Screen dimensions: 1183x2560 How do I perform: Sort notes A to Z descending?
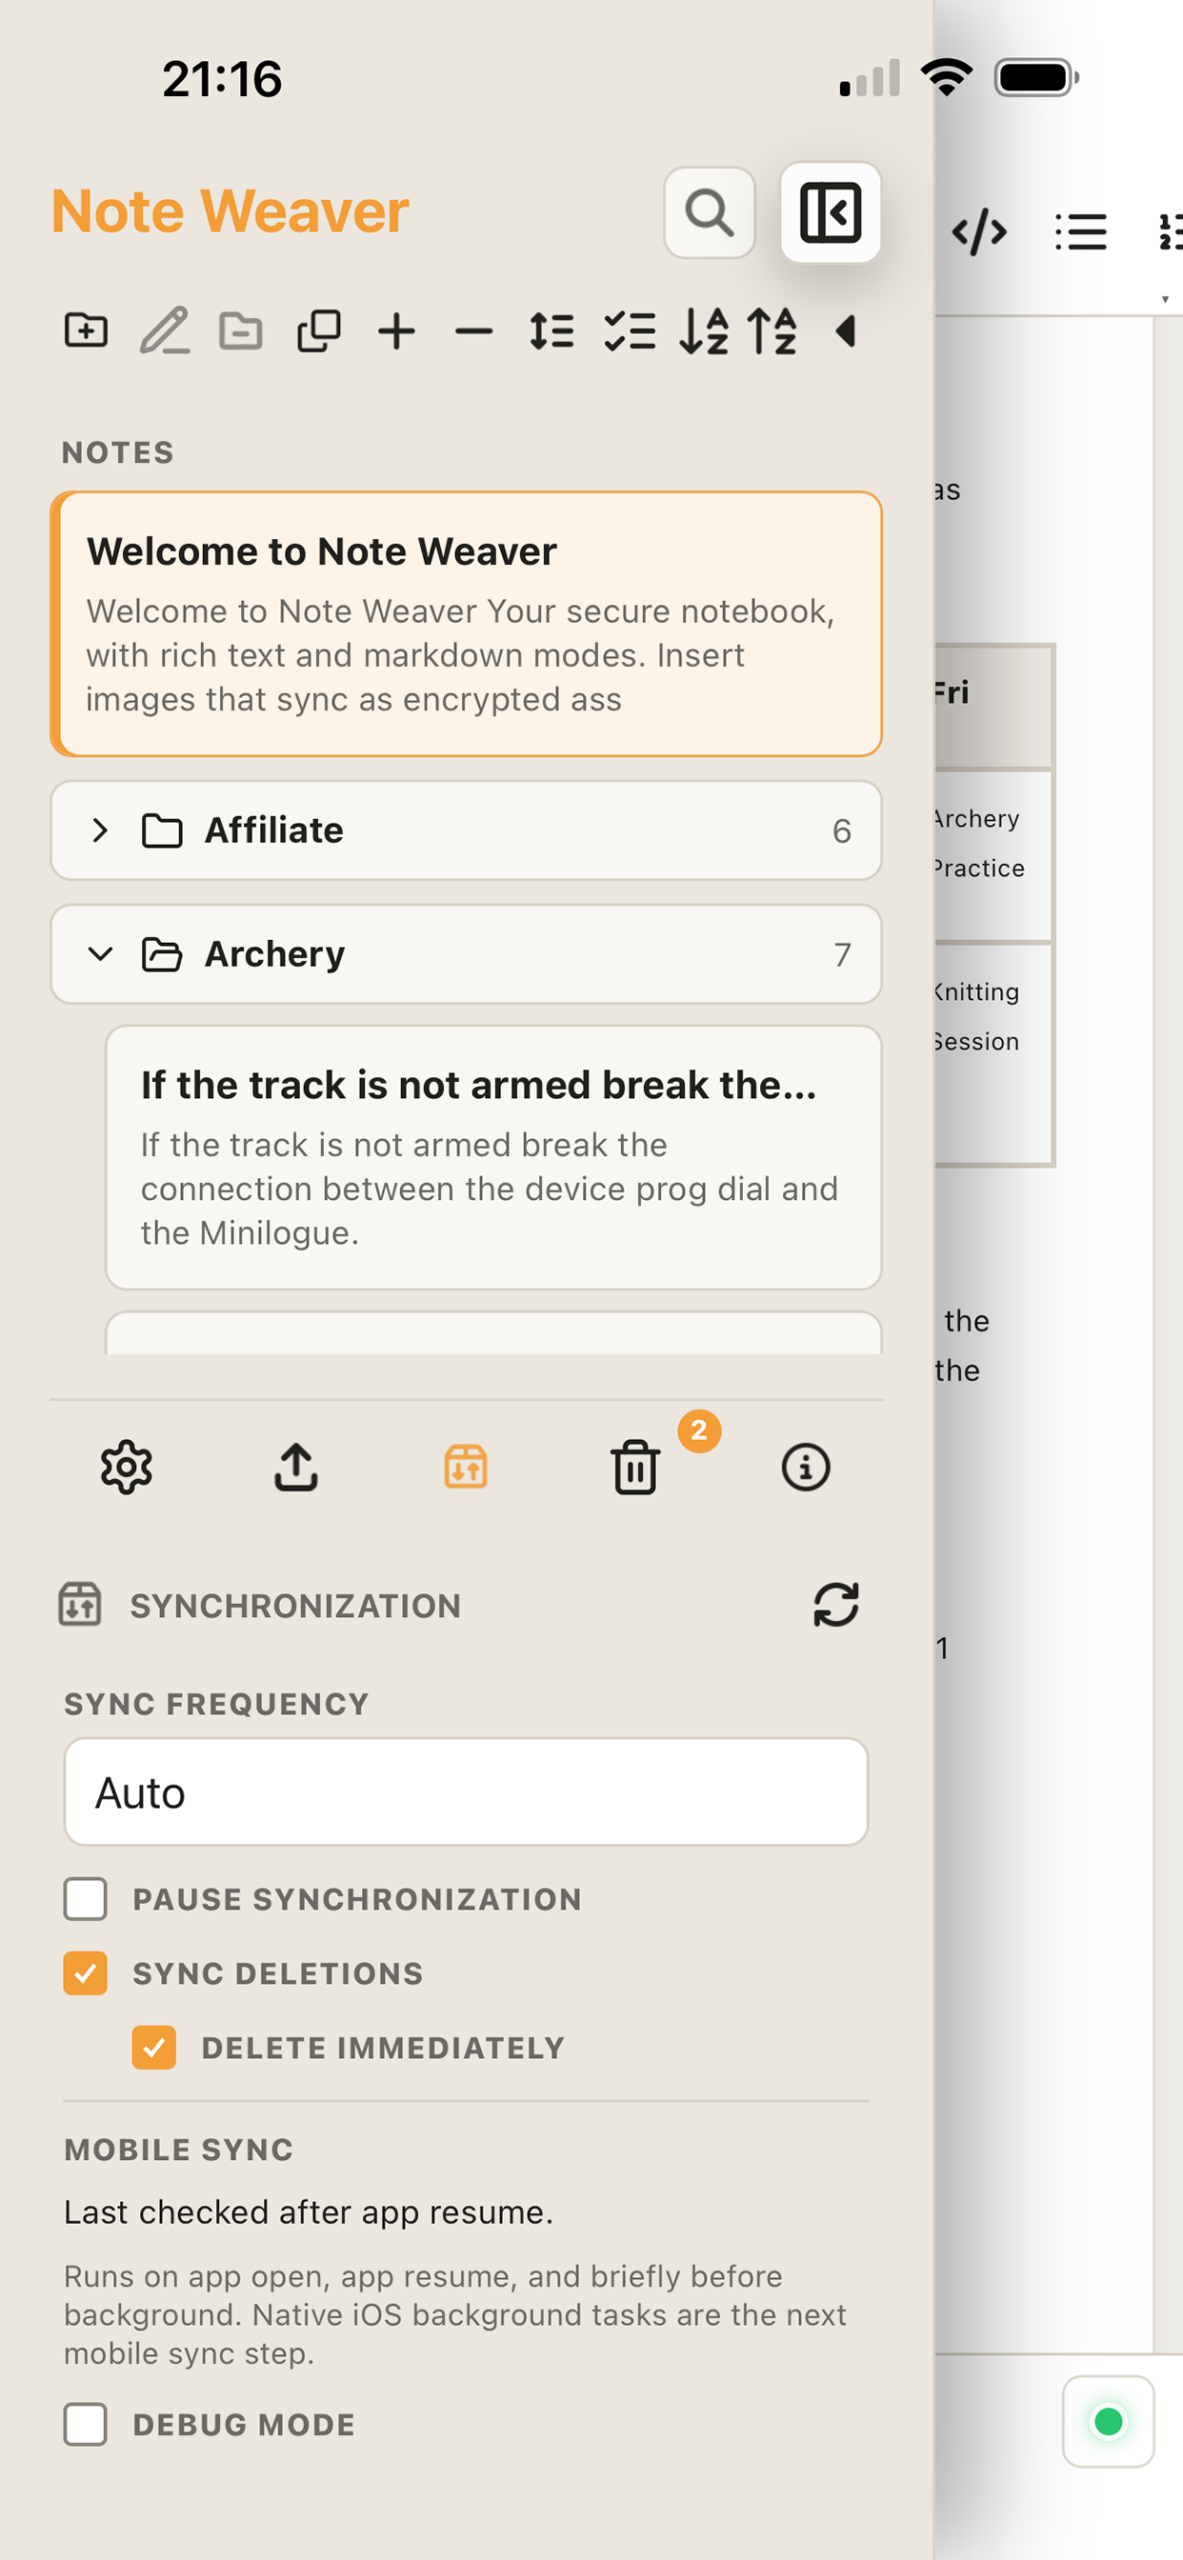[x=703, y=331]
